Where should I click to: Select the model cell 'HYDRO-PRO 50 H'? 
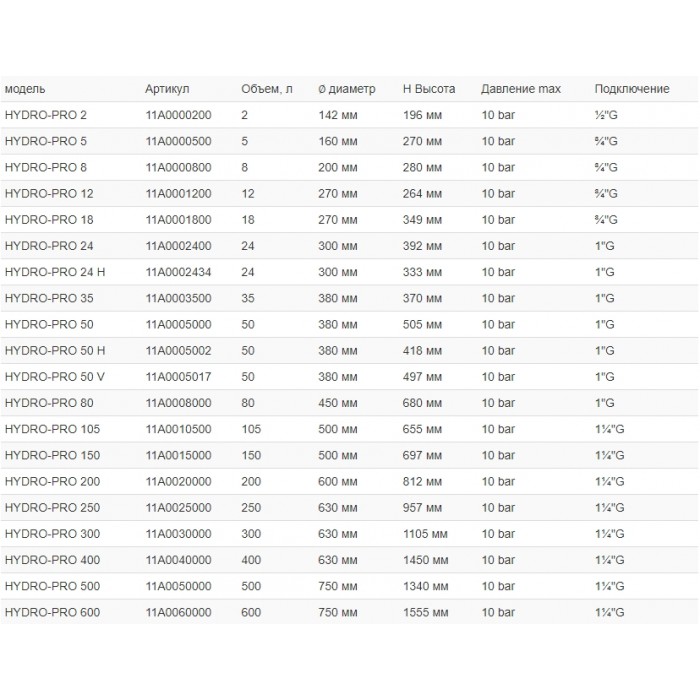[x=55, y=351]
